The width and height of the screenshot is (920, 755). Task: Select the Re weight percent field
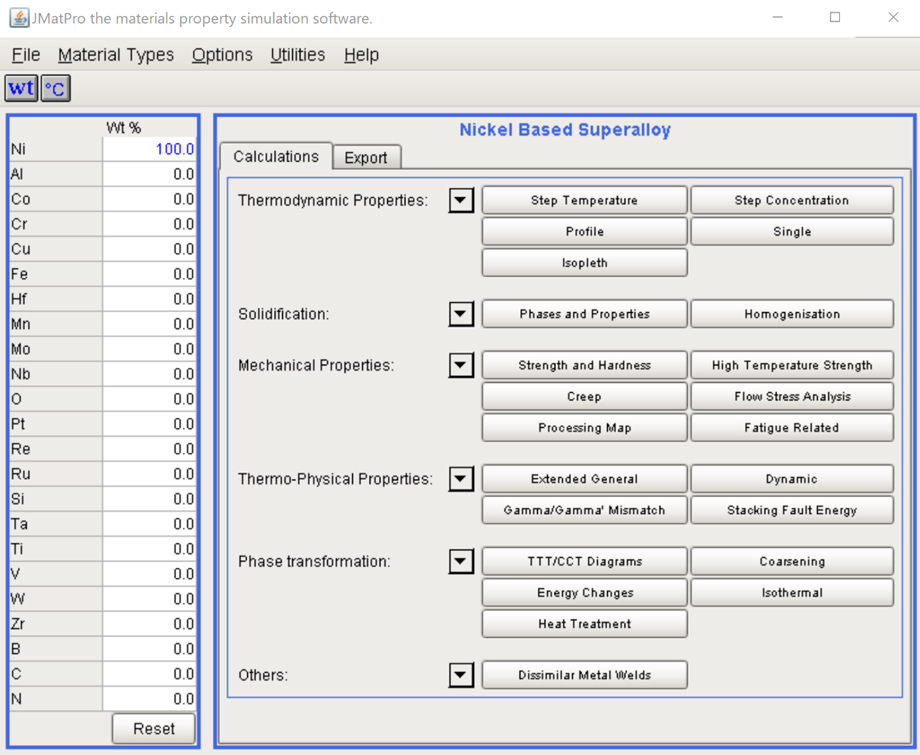[x=150, y=449]
